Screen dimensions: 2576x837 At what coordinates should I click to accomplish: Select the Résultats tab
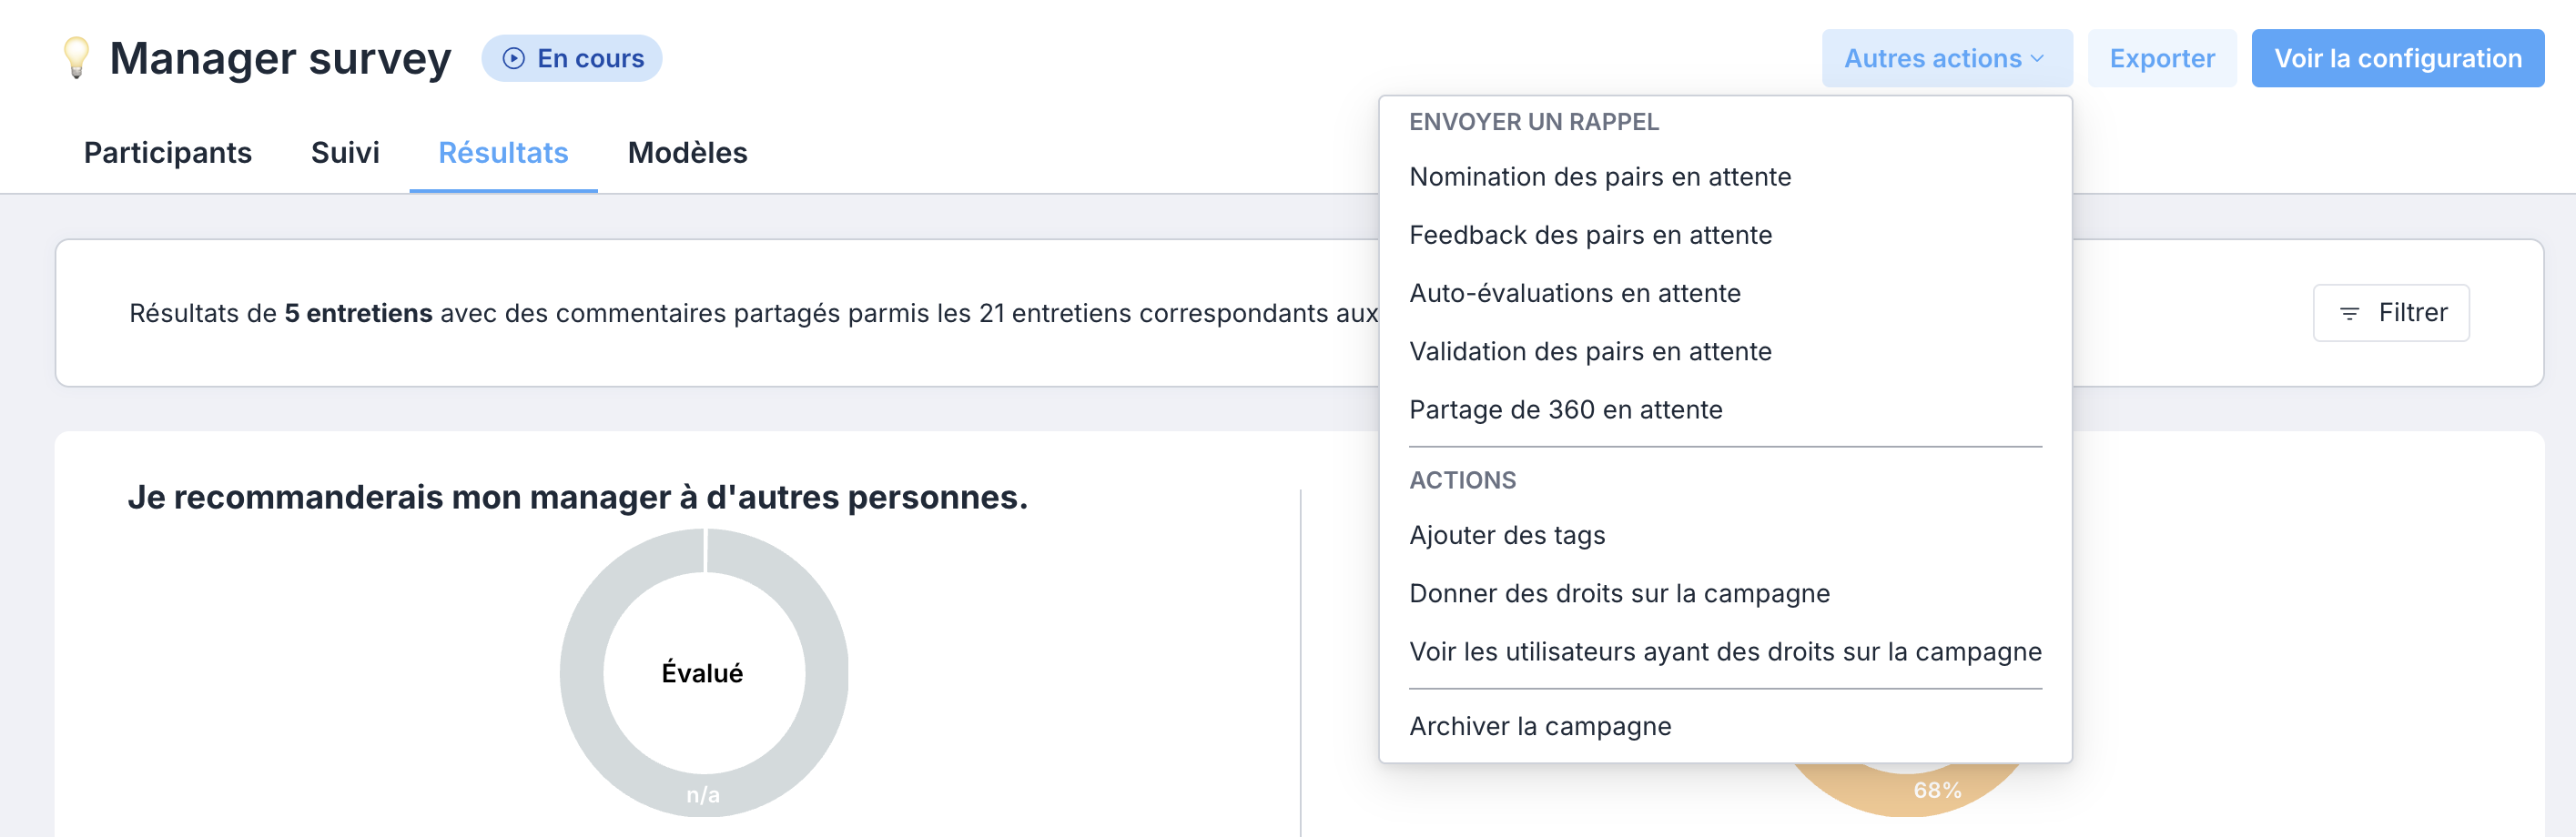click(x=503, y=153)
